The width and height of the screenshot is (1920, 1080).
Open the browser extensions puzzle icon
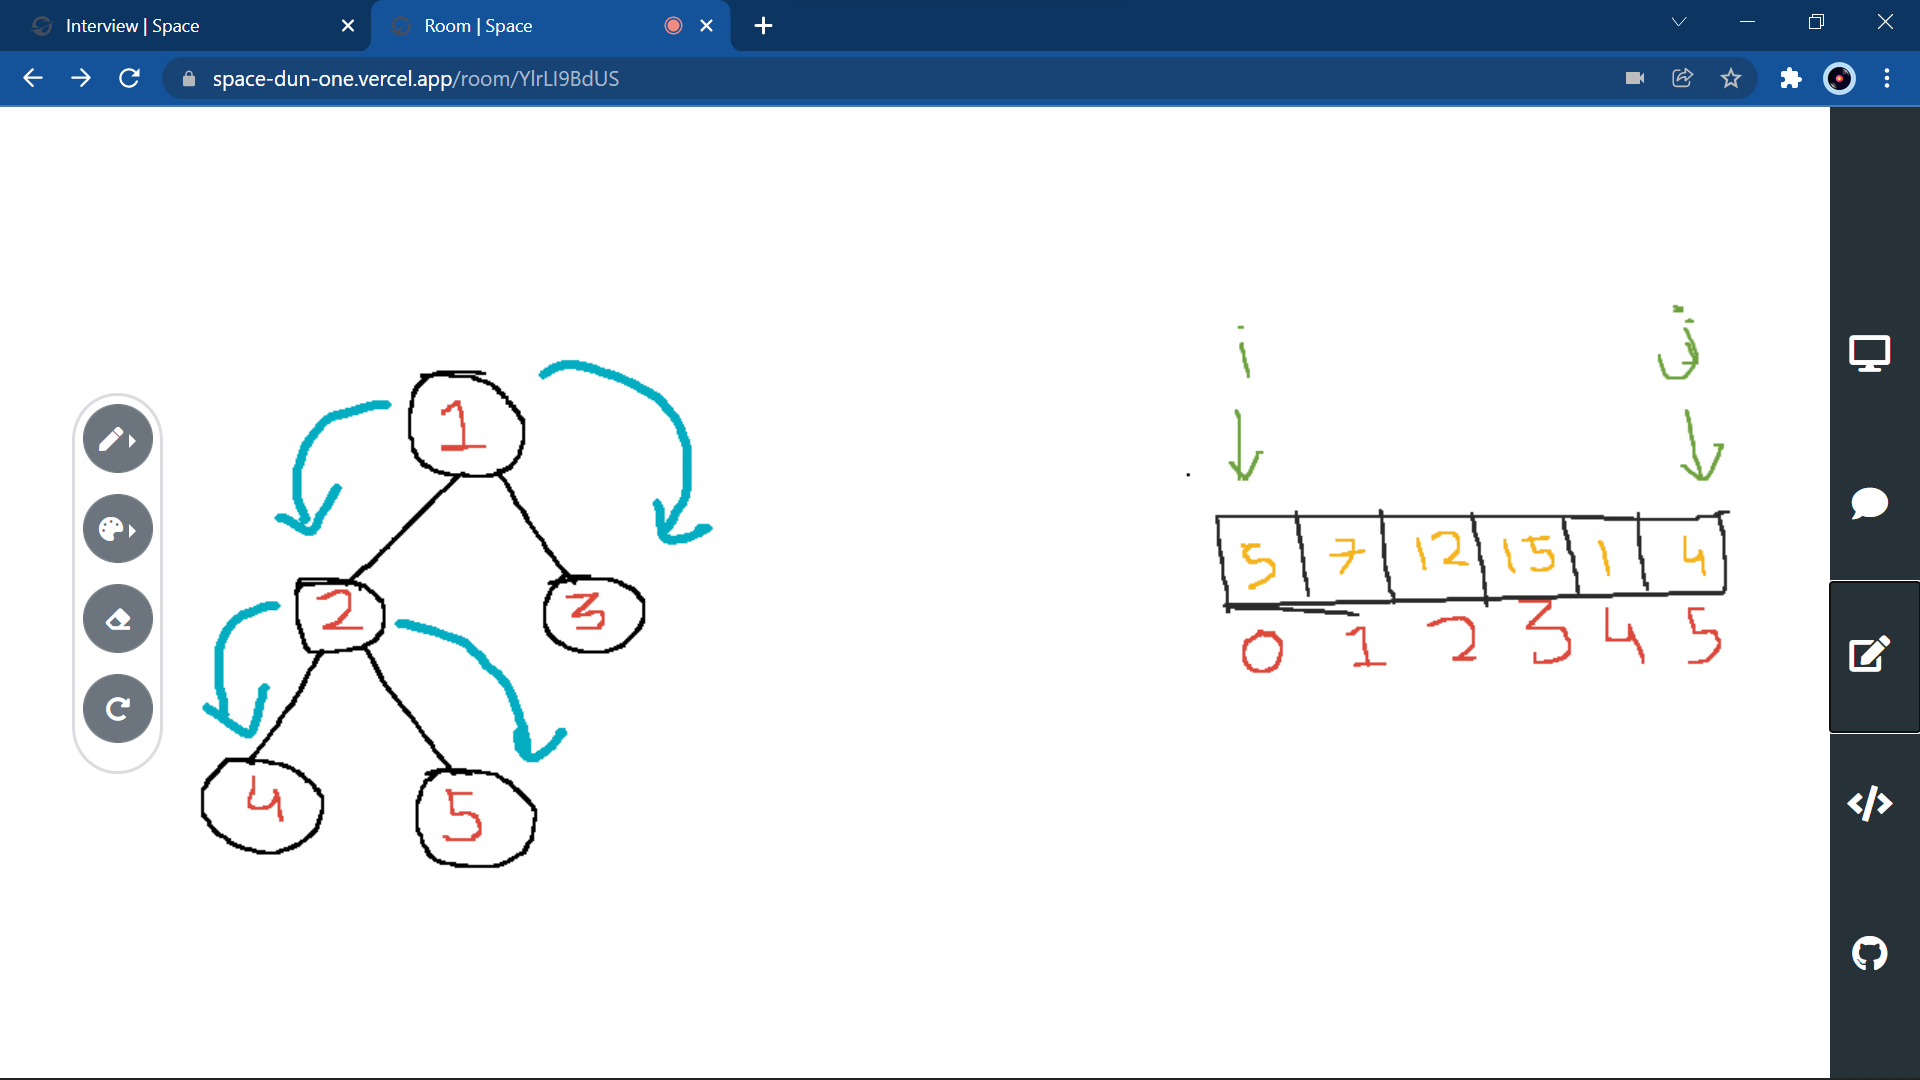[x=1790, y=78]
